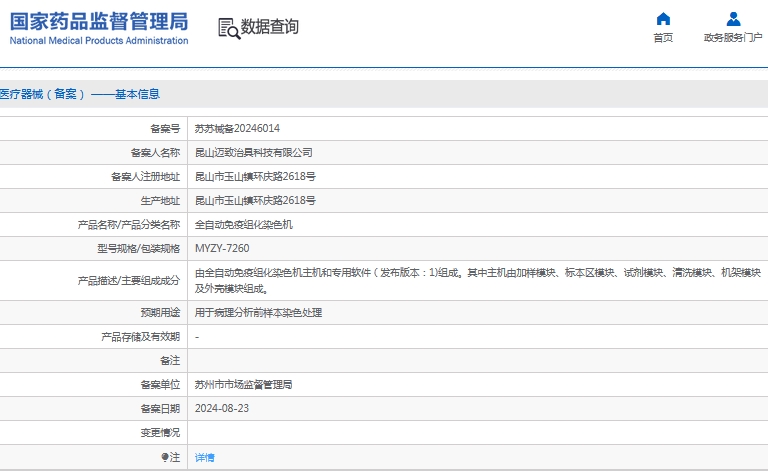The height and width of the screenshot is (476, 768).
Task: Click the 数据查询 magnifier document icon
Action: coord(229,28)
